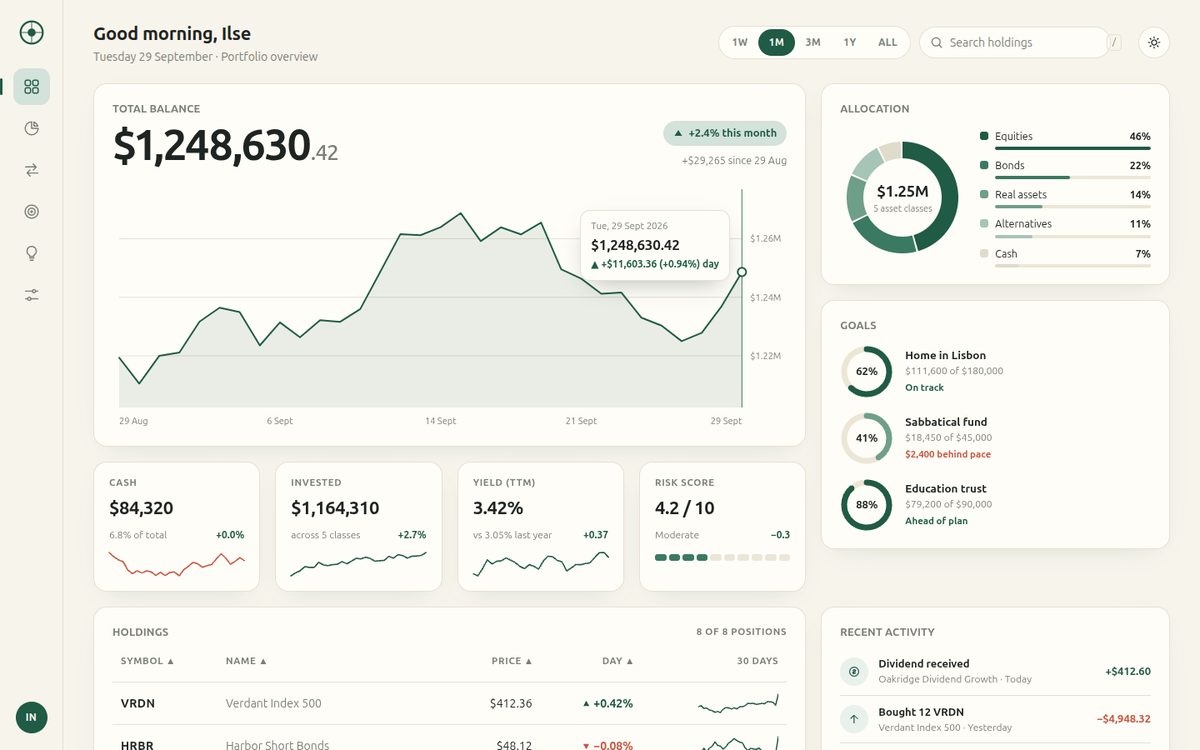The image size is (1200, 750).
Task: Click the Ahead of plan status
Action: [x=936, y=521]
